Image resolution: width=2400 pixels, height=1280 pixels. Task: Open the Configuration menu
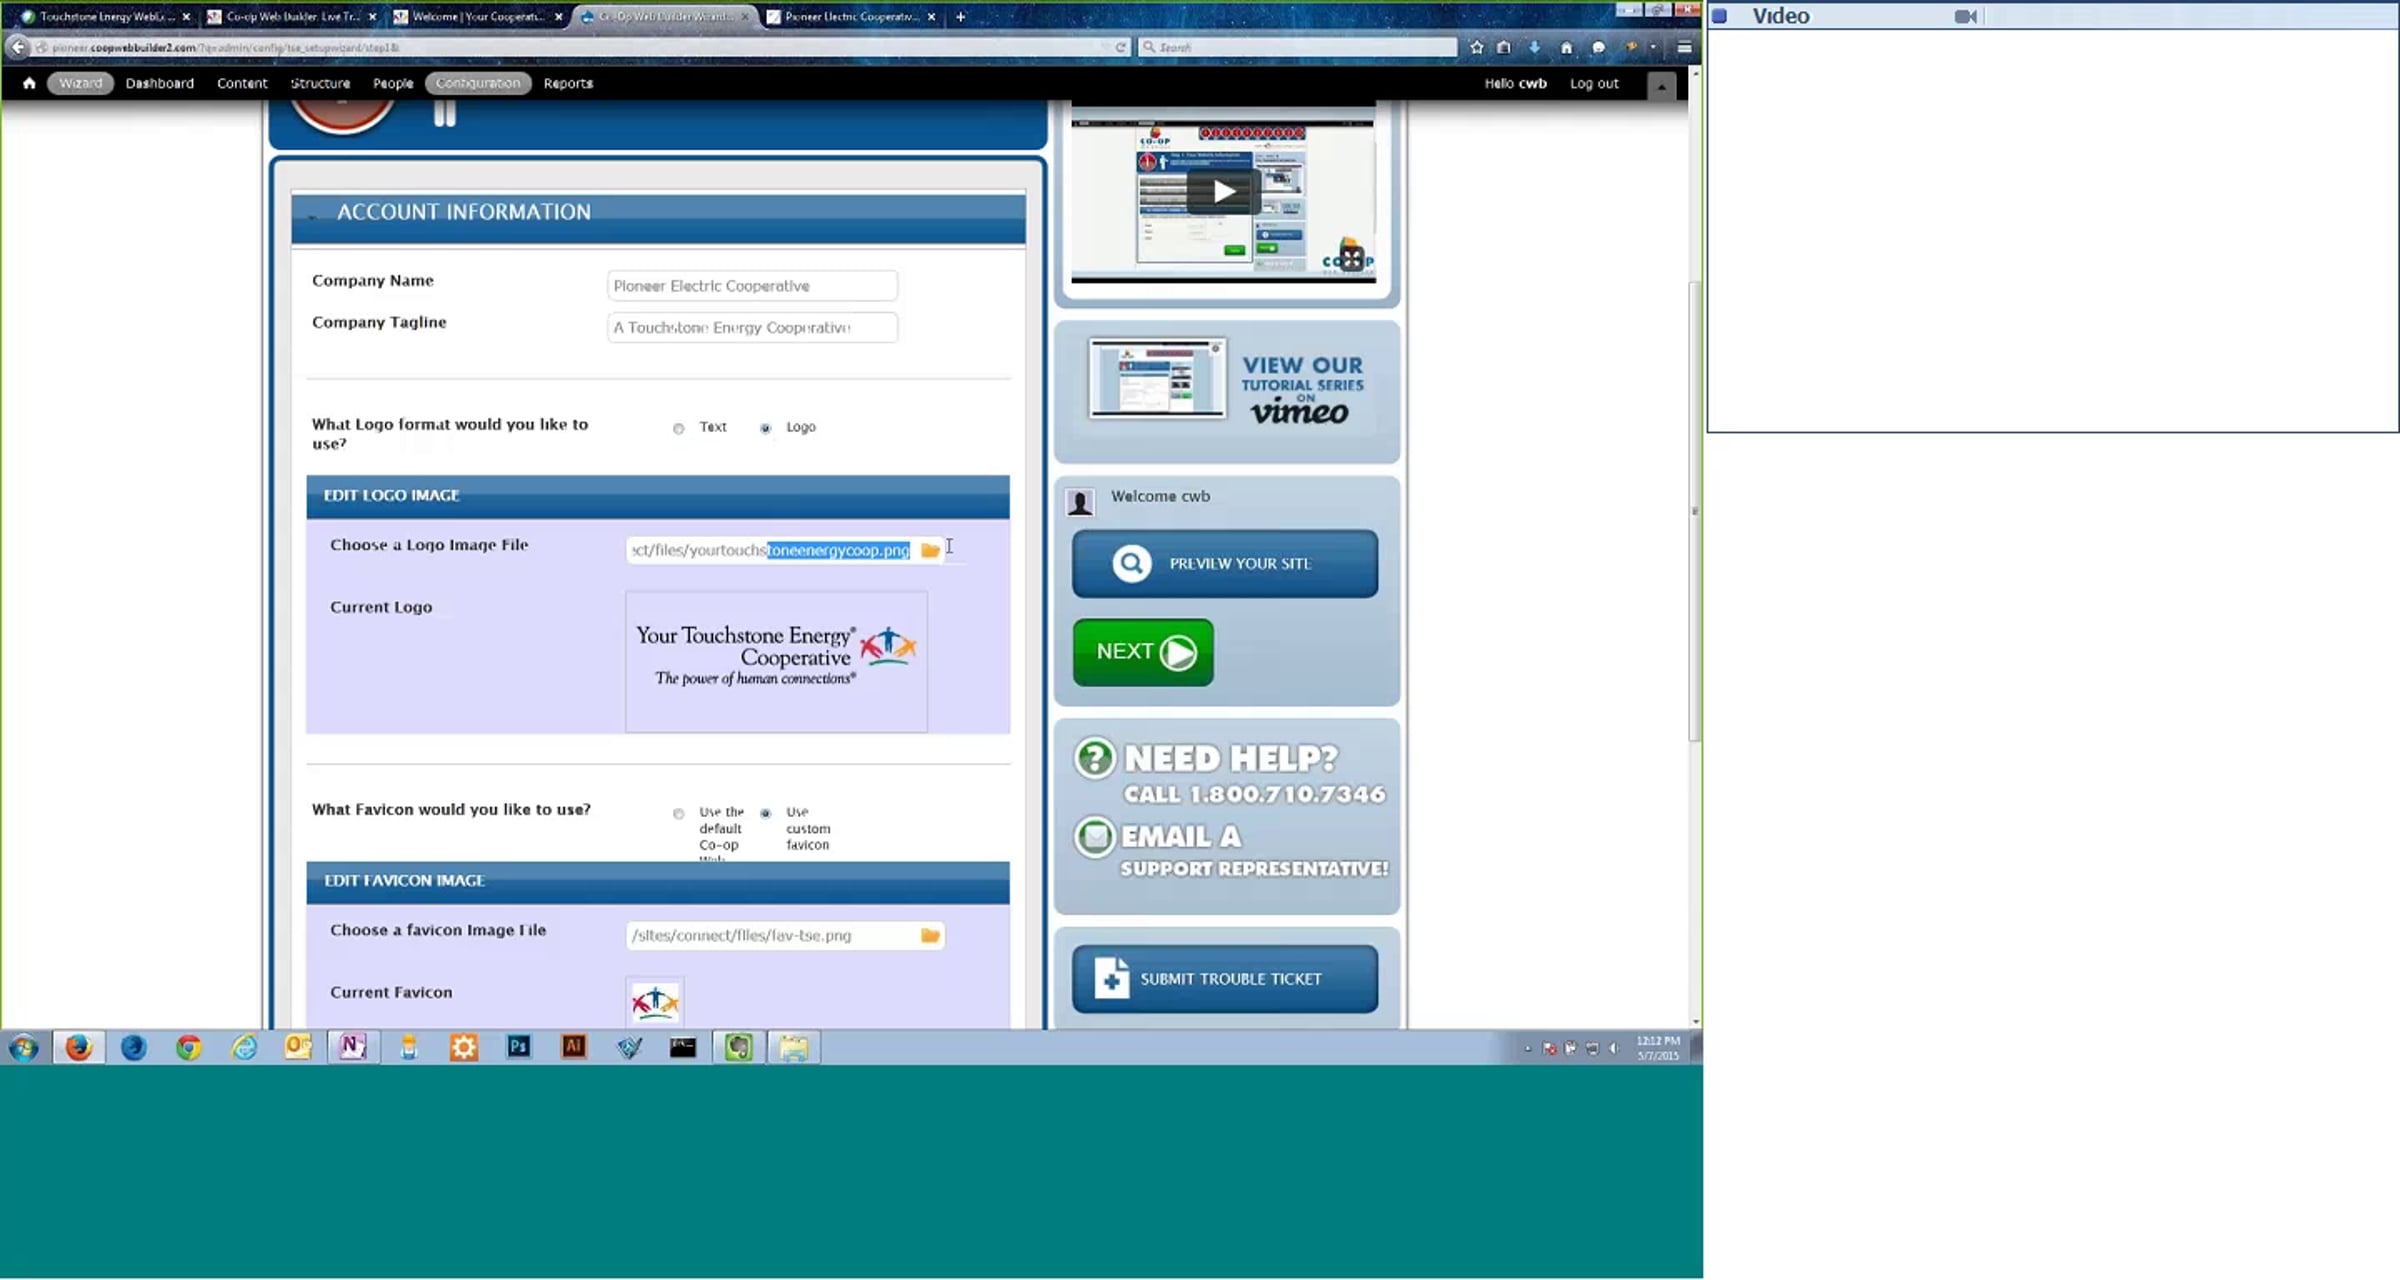pyautogui.click(x=477, y=83)
